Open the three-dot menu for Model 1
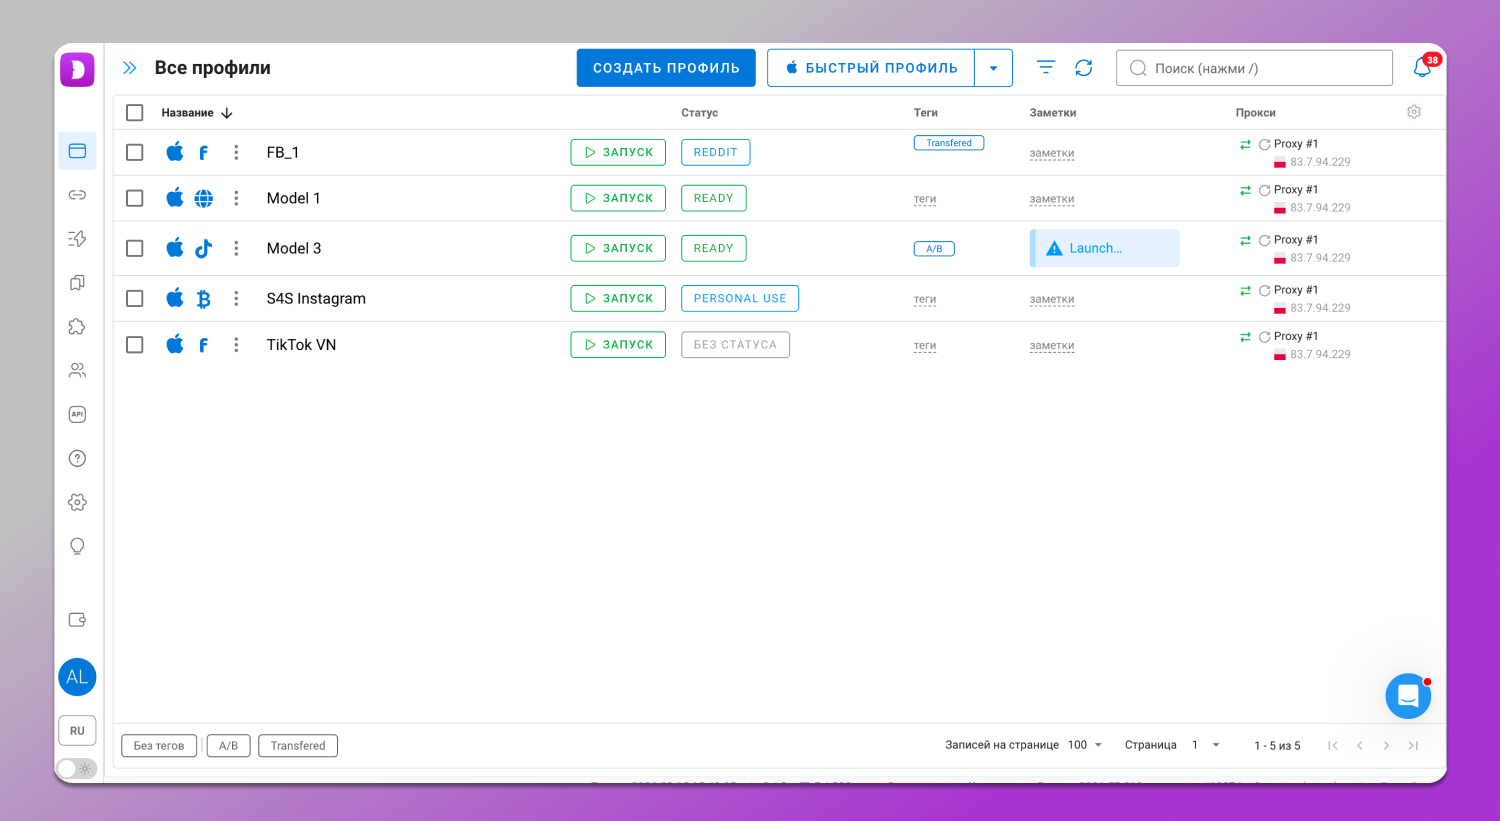 click(236, 198)
